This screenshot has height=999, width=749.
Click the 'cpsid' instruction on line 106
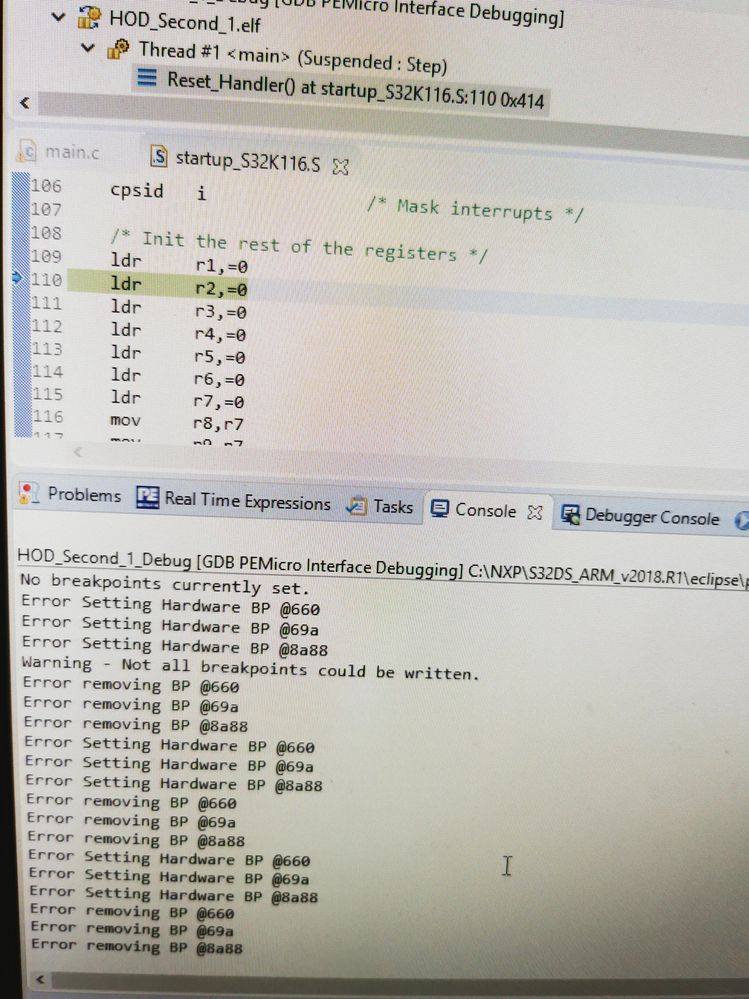click(x=136, y=190)
